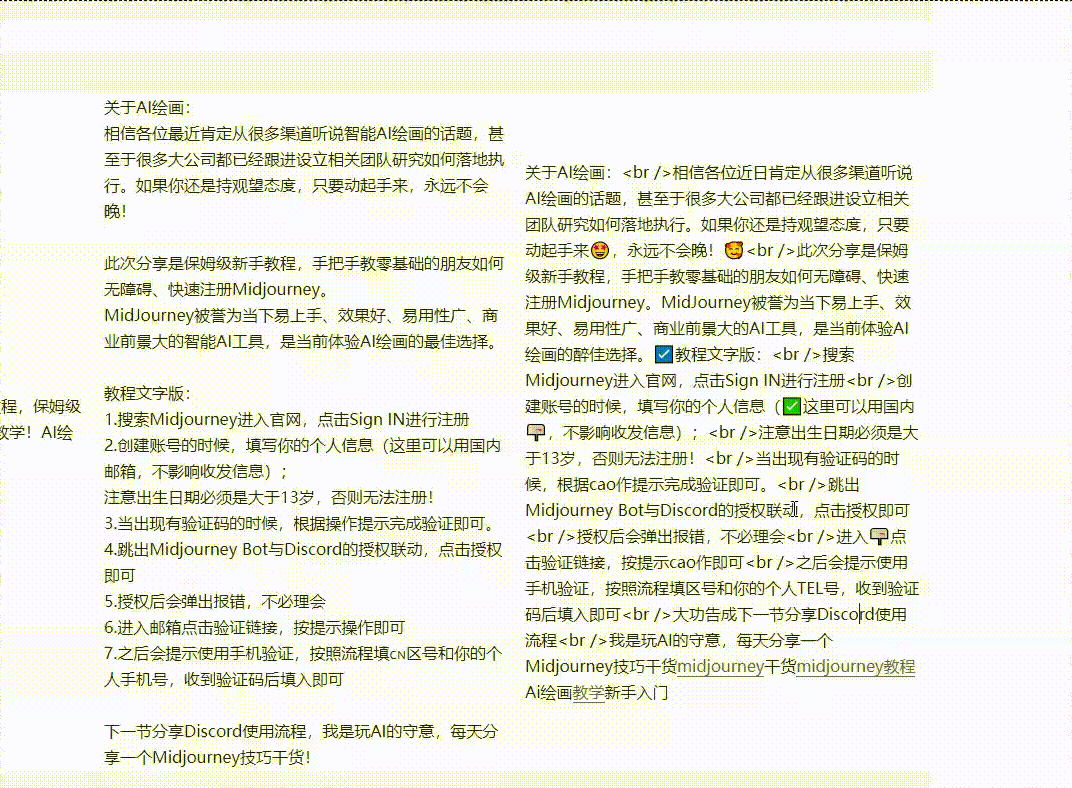Open the underlined midjourney干货 link
This screenshot has height=788, width=1072.
pyautogui.click(x=718, y=667)
